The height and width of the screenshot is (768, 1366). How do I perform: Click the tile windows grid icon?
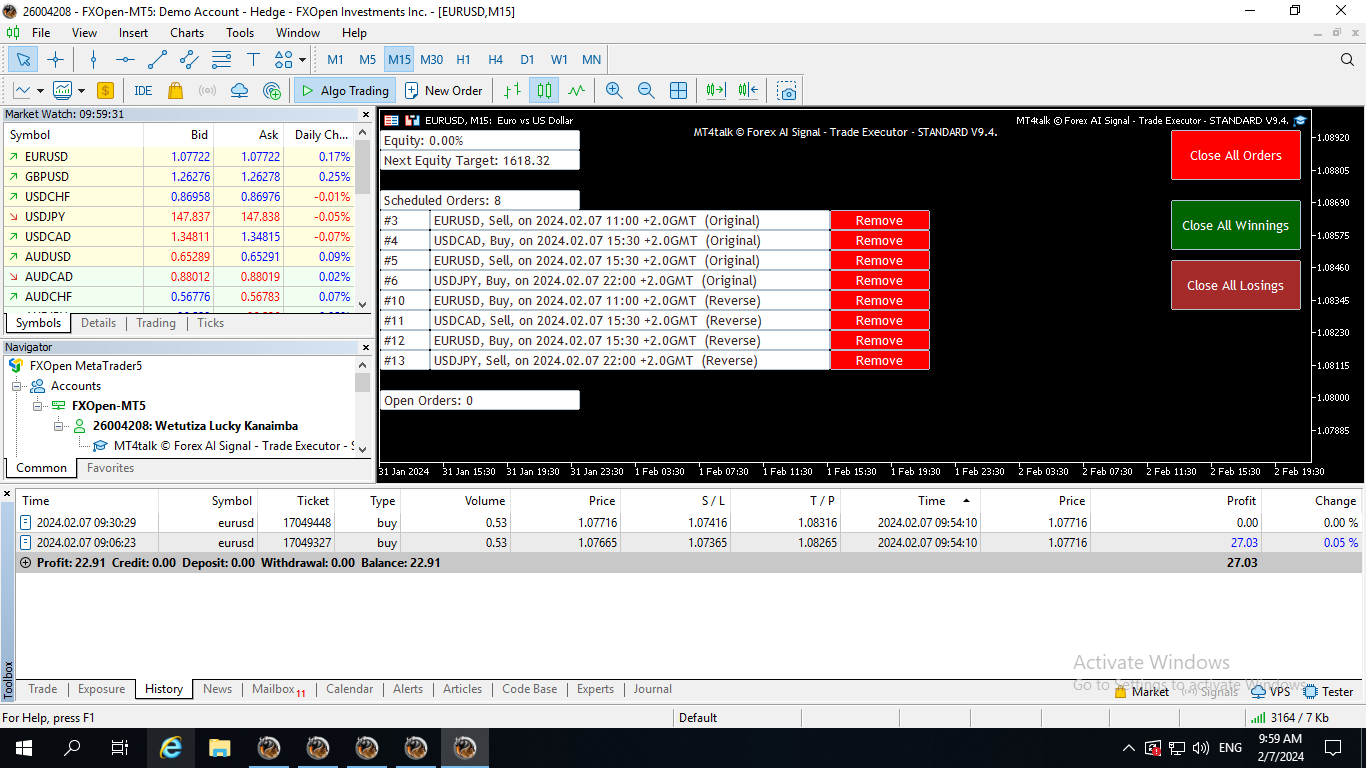pos(678,91)
